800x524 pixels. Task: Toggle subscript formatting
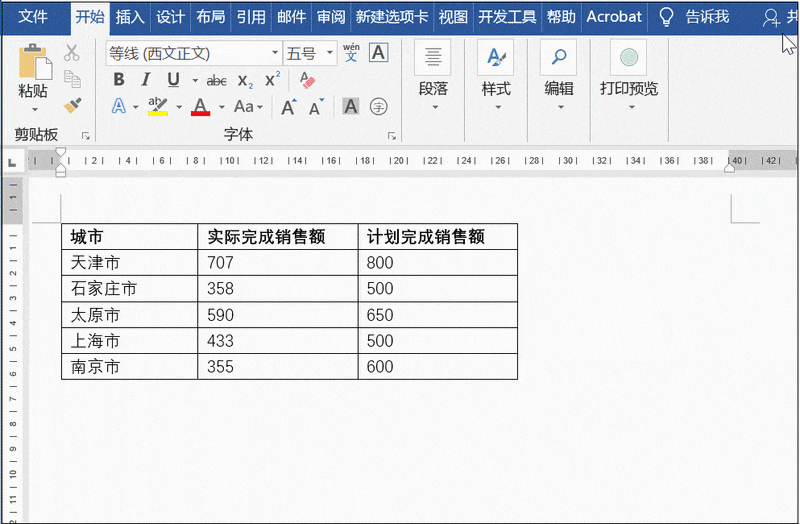tap(245, 81)
